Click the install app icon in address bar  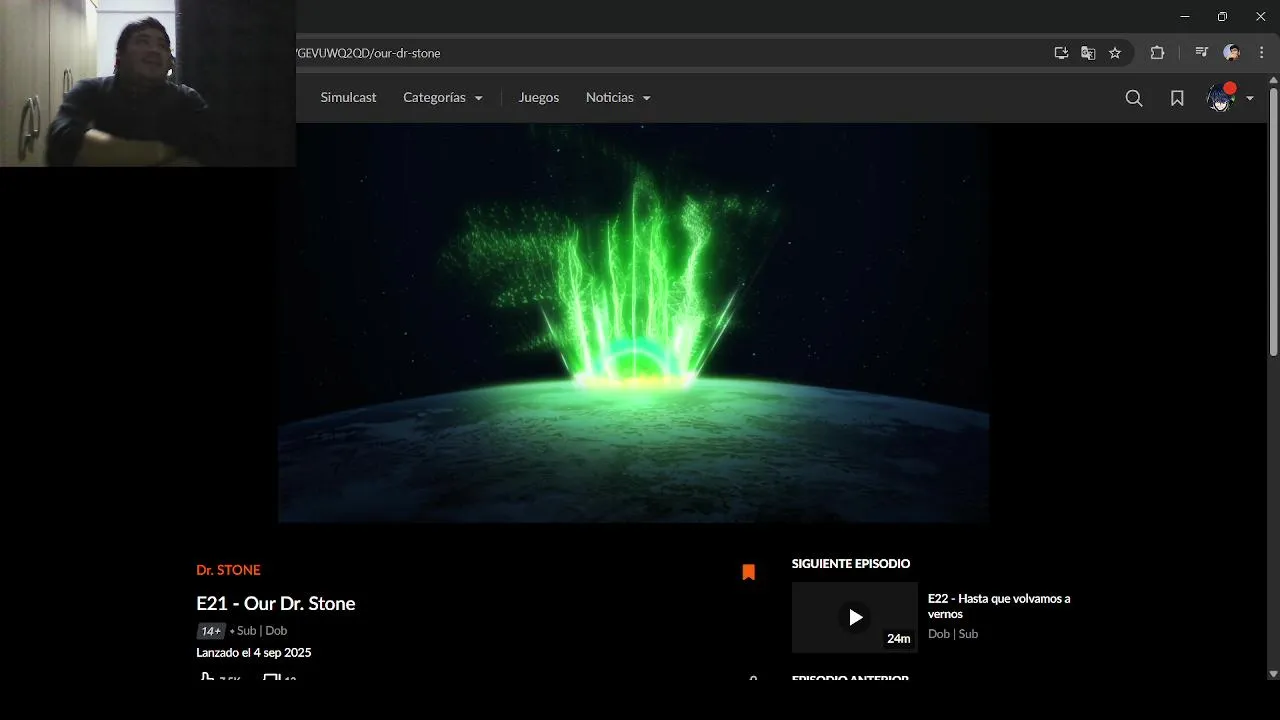1061,53
